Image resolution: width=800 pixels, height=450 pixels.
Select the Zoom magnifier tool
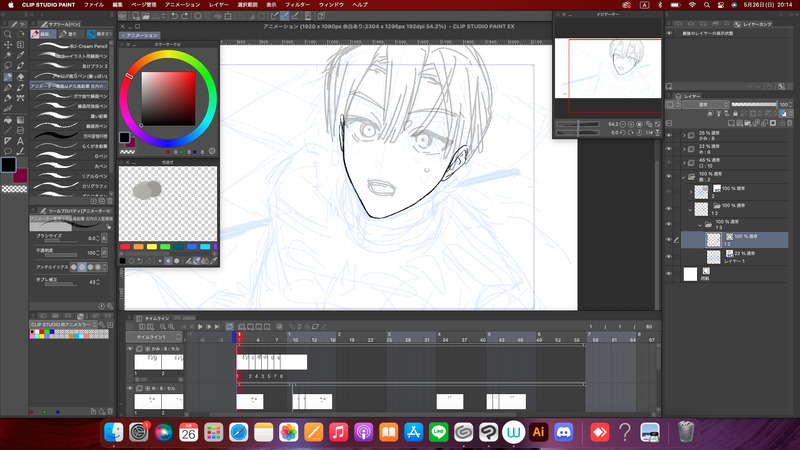point(8,34)
